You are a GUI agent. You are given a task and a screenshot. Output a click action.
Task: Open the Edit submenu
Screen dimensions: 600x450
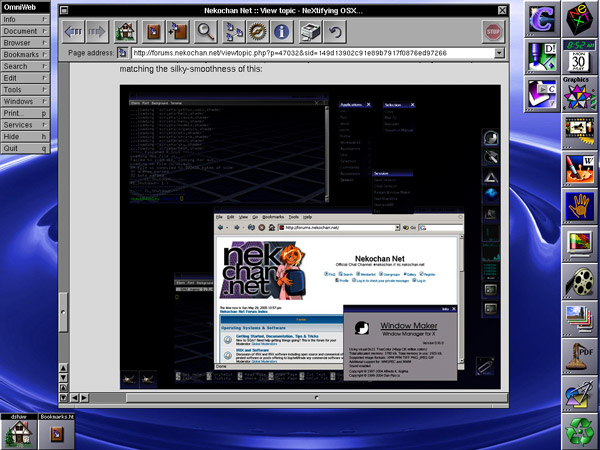coord(25,78)
